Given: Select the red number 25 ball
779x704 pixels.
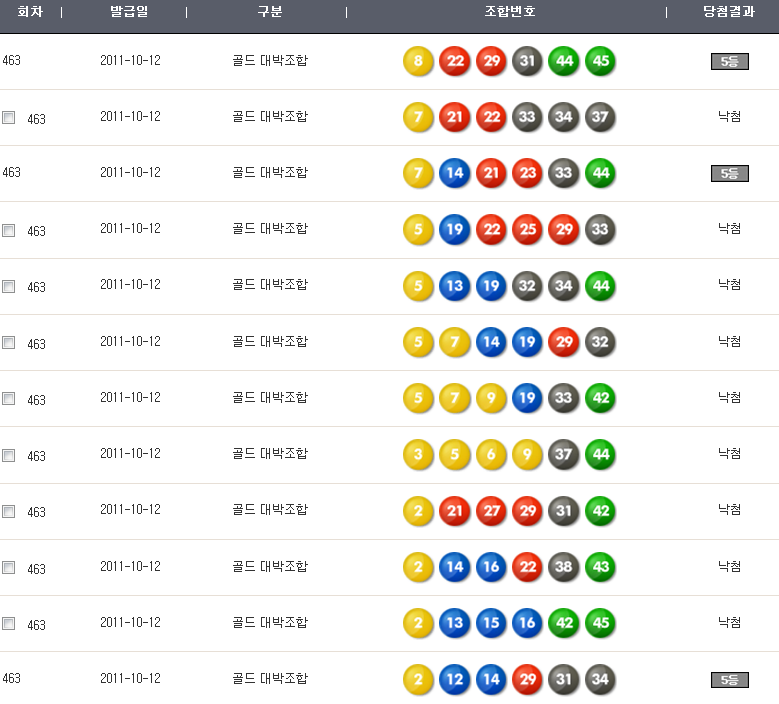Looking at the screenshot, I should tap(527, 230).
